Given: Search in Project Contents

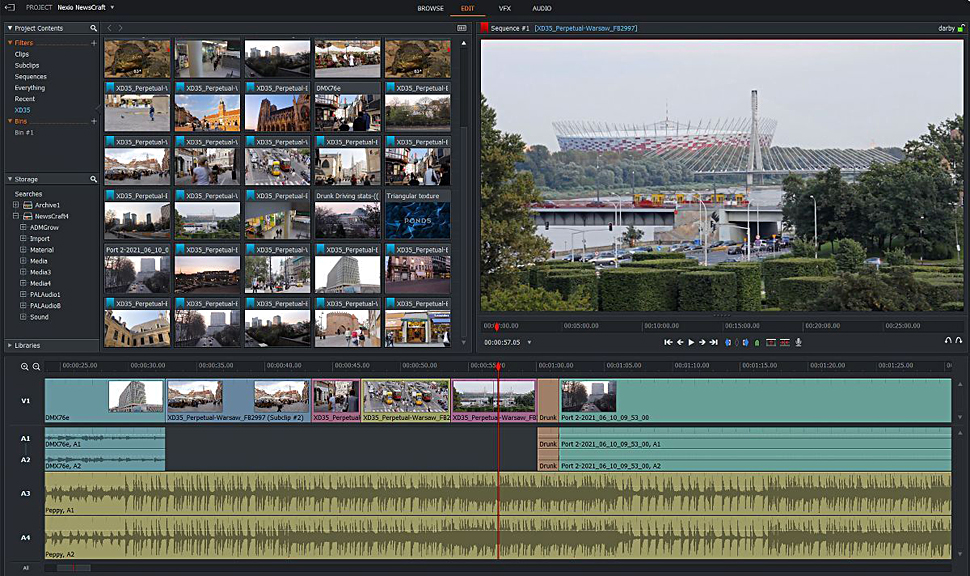Looking at the screenshot, I should click(93, 28).
